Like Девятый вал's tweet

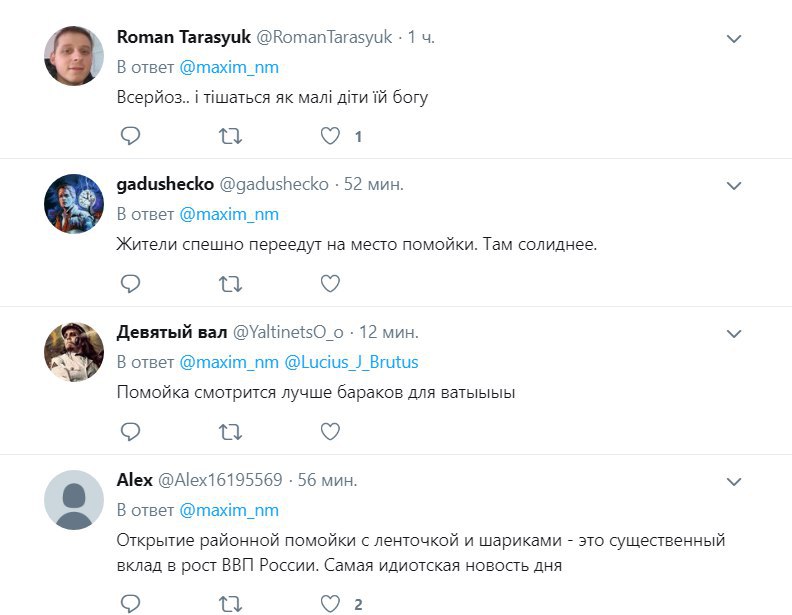[330, 431]
